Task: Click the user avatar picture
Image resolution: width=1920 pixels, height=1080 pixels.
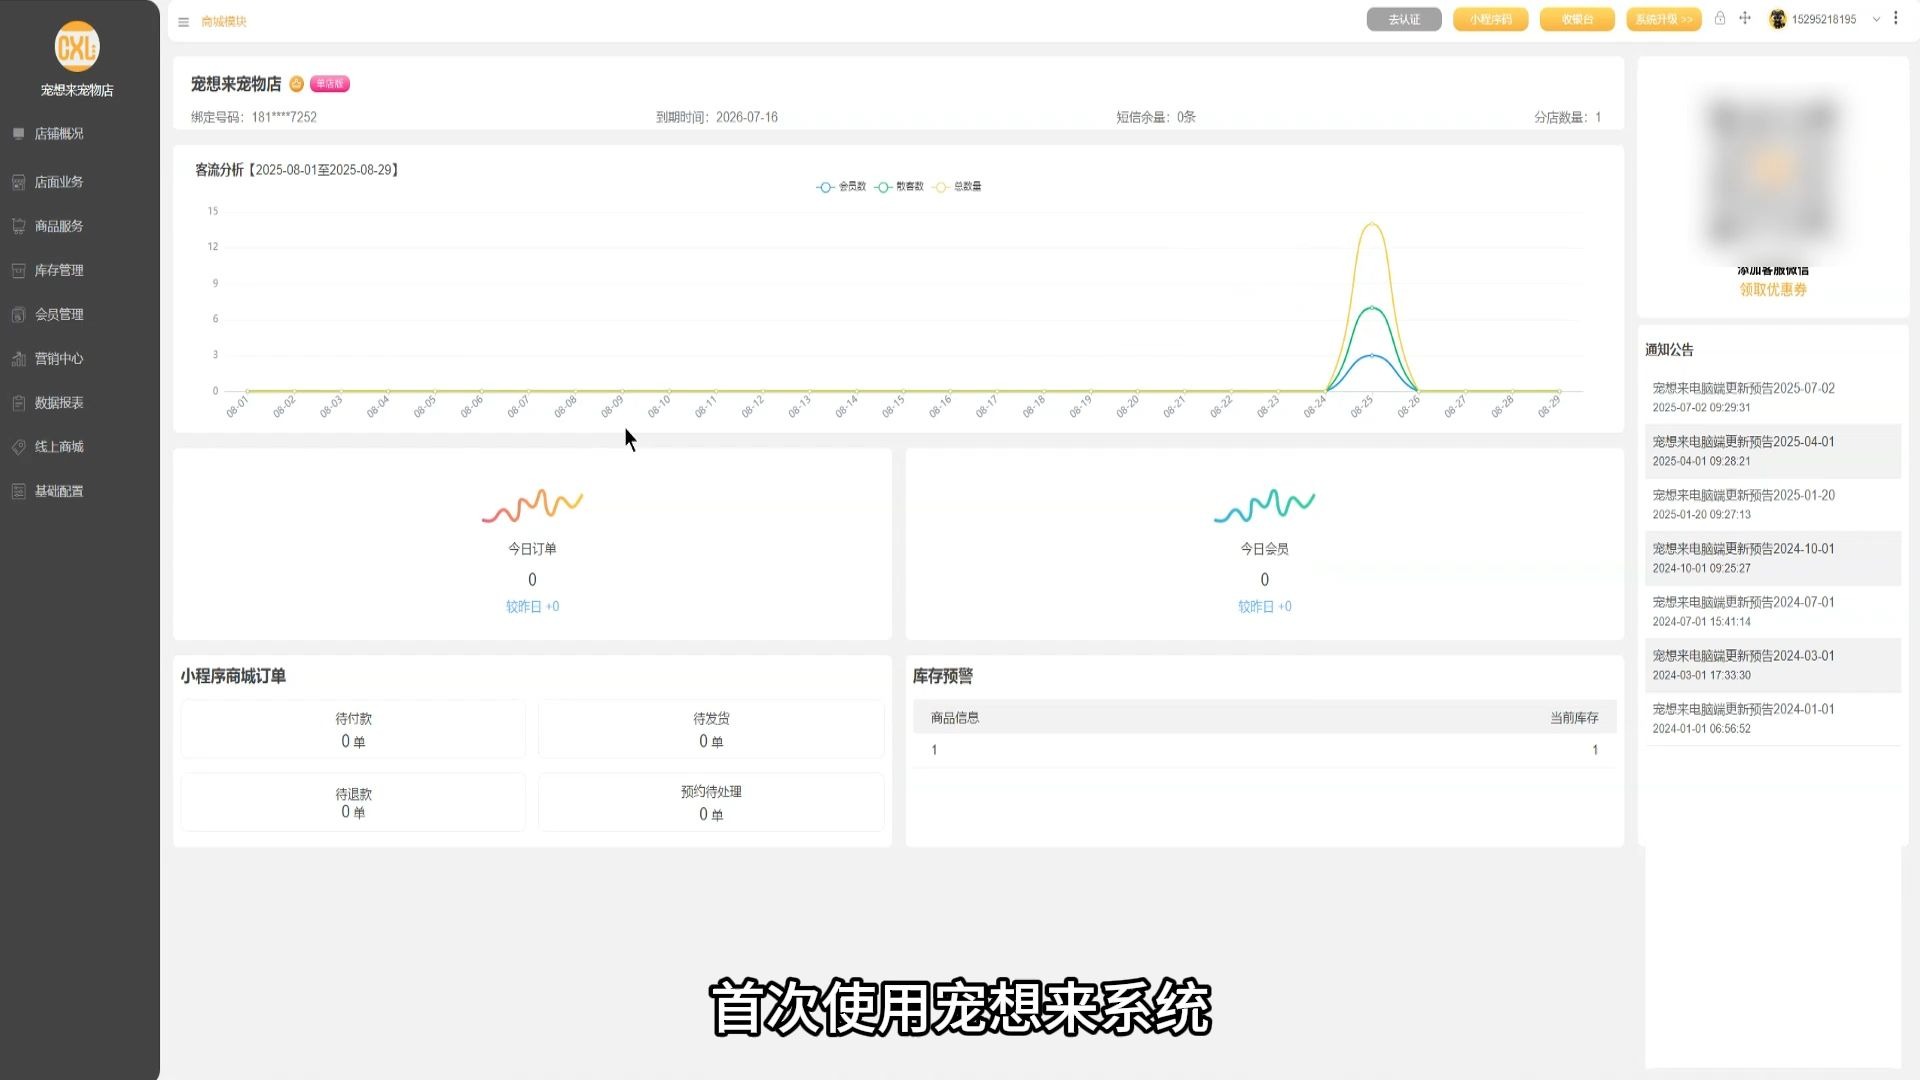Action: click(x=1777, y=19)
